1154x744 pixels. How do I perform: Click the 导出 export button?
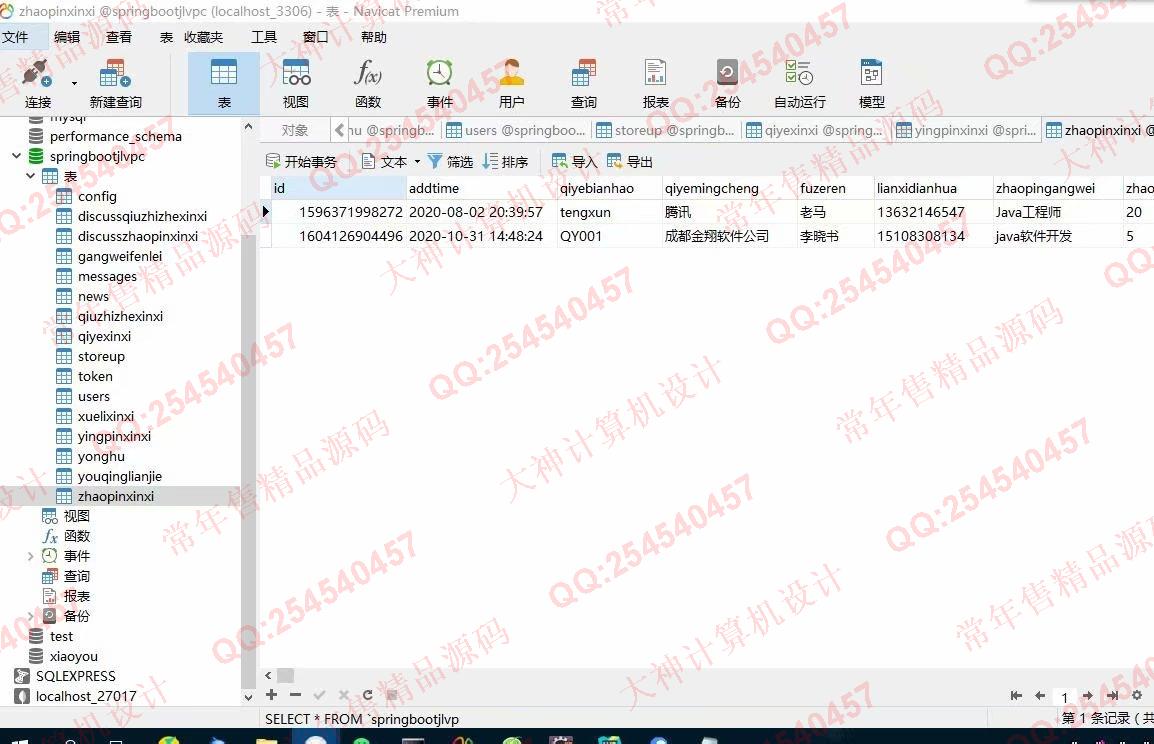[630, 162]
